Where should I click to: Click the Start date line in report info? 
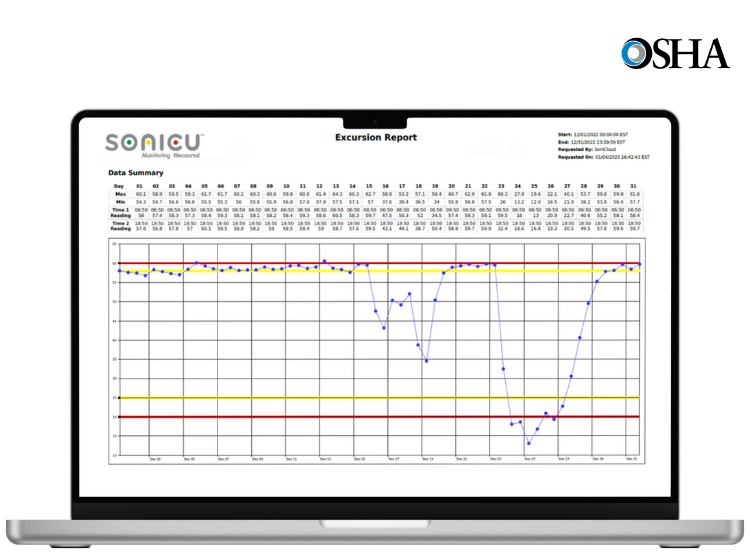coord(598,134)
